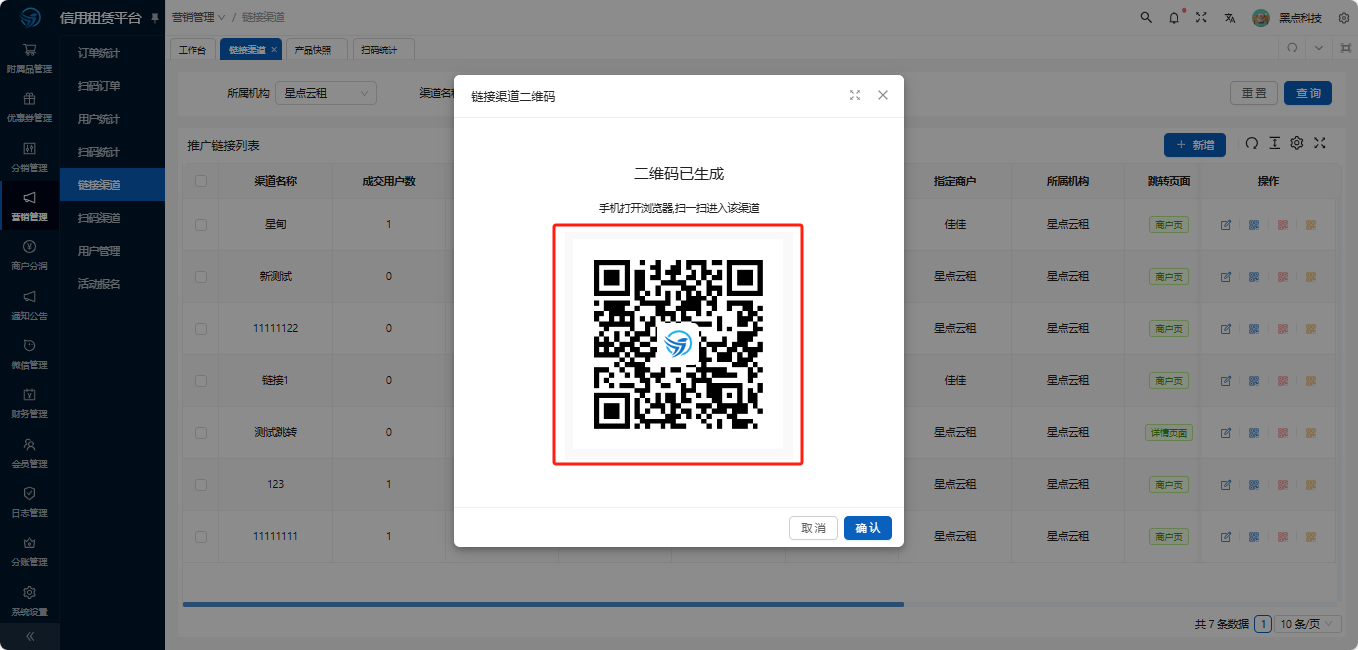Tick the checkbox for 链接1 row
This screenshot has width=1358, height=650.
coord(201,381)
